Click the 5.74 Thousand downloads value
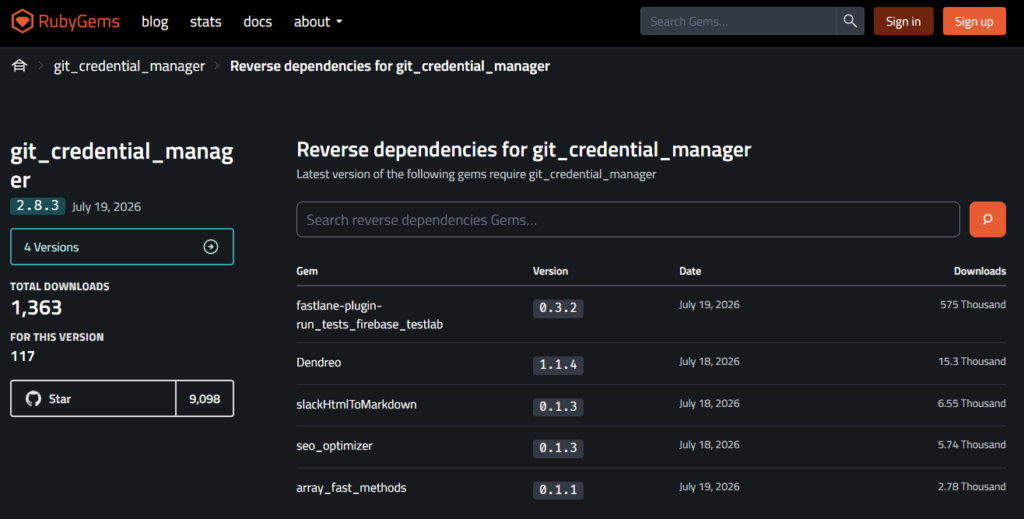1024x519 pixels. pyautogui.click(x=972, y=445)
